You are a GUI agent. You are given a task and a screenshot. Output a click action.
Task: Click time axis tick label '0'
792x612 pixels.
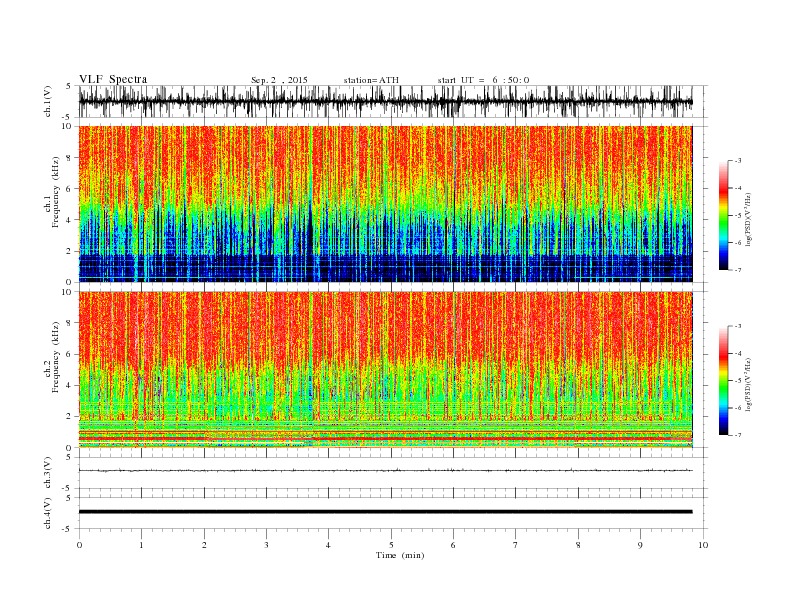coord(79,545)
